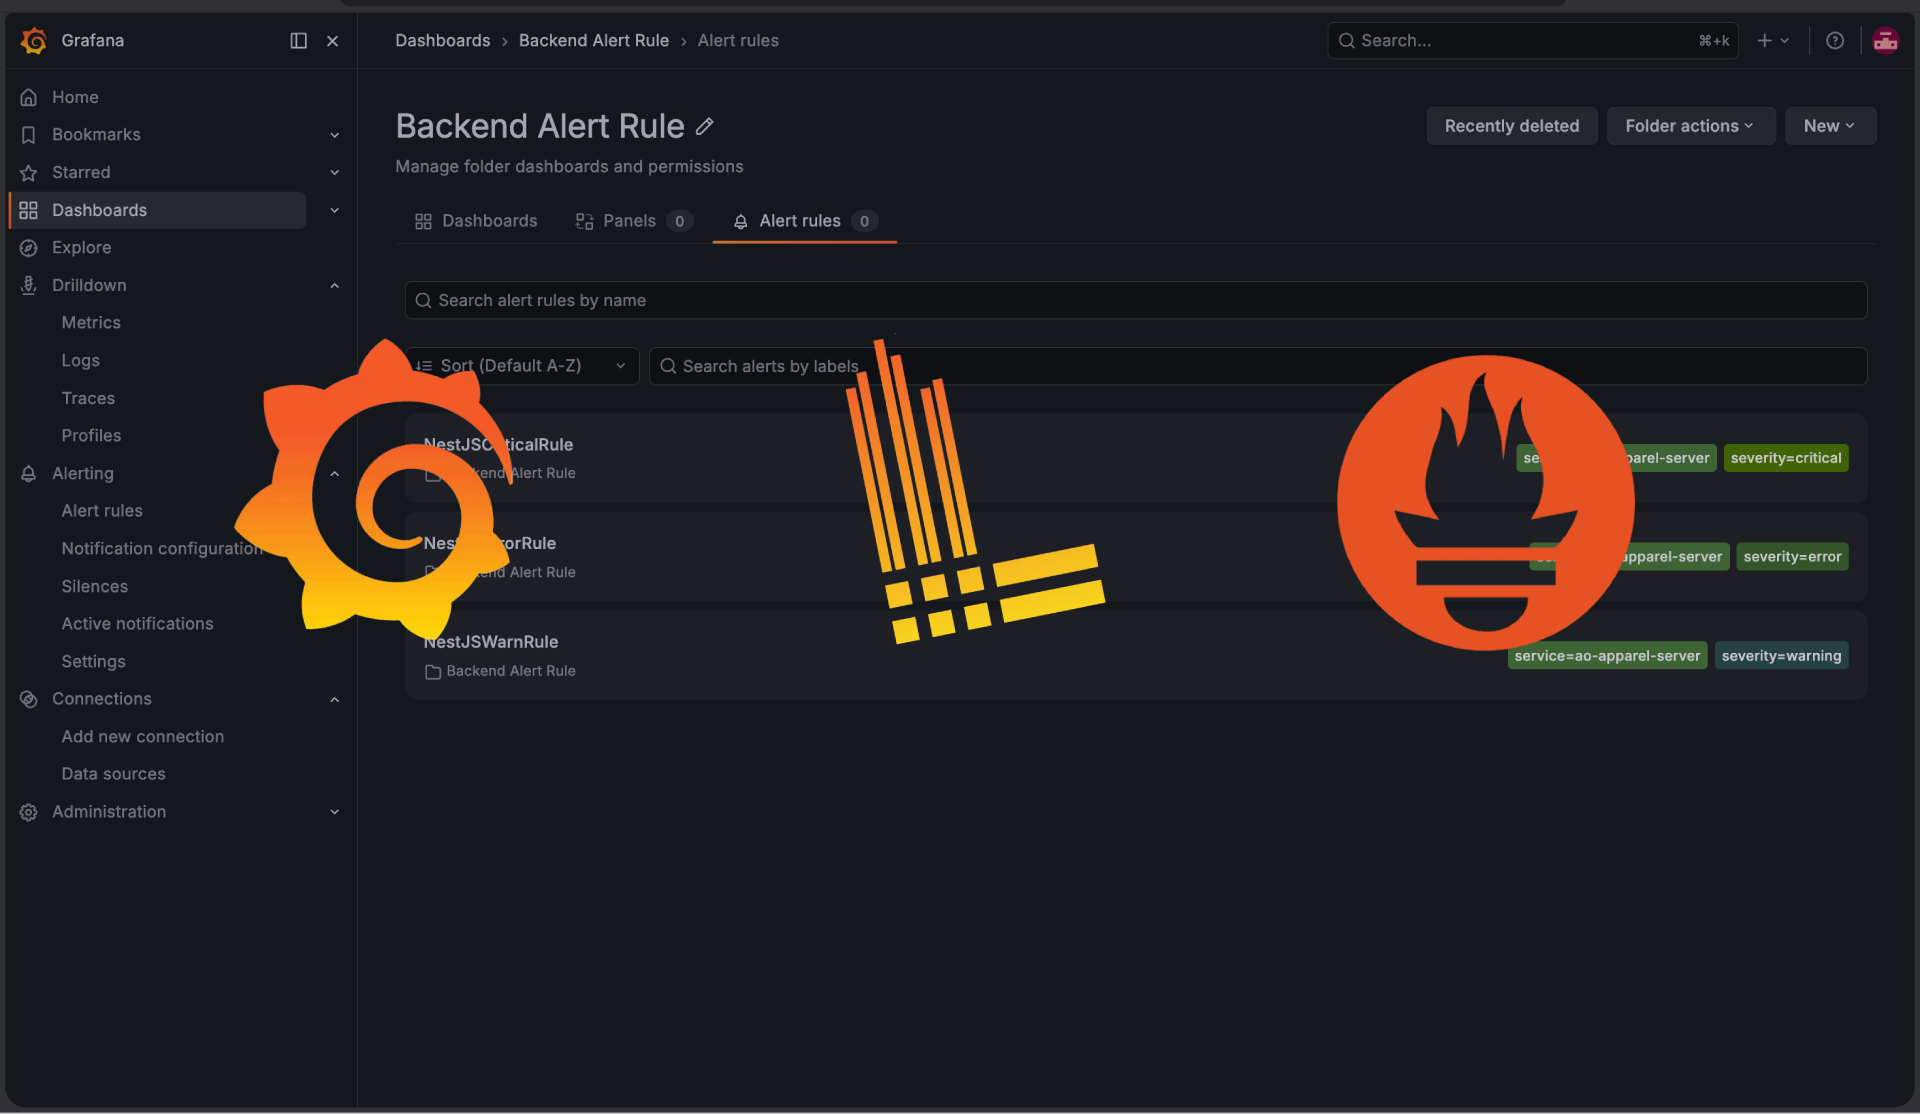Open the NestJSWarnRule alert rule
The image size is (1920, 1114).
[490, 642]
